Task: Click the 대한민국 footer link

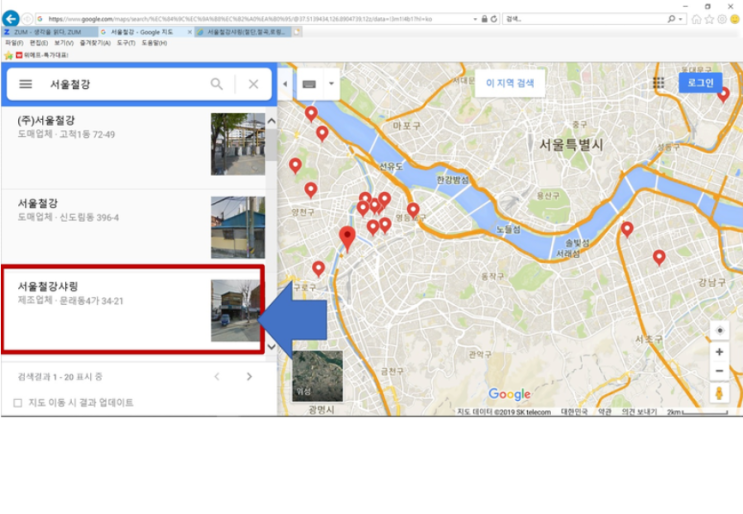Action: 574,412
